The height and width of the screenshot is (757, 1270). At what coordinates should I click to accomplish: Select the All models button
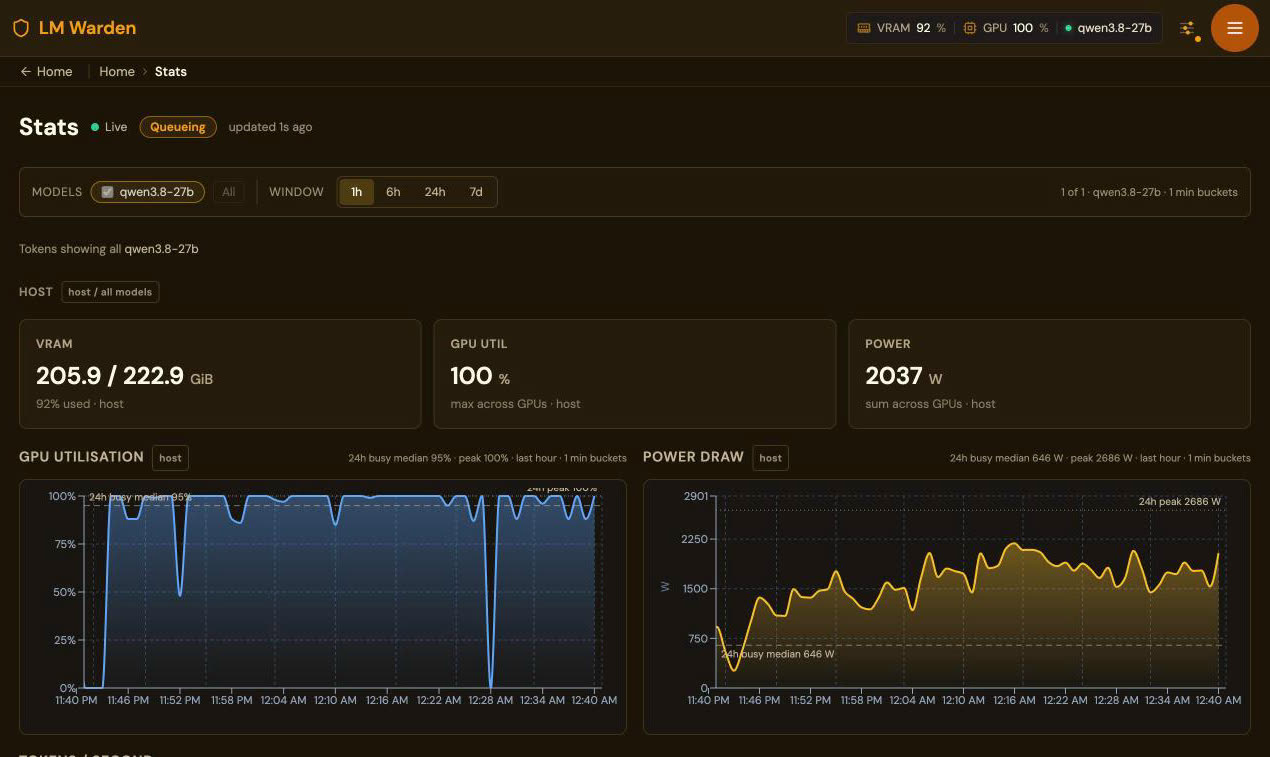pyautogui.click(x=229, y=192)
